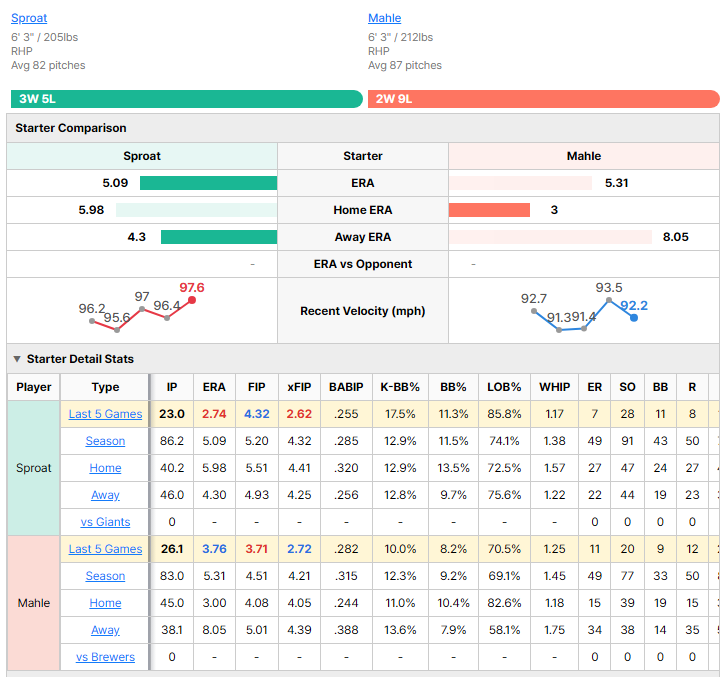The height and width of the screenshot is (677, 726).
Task: Open Sproat's Away split link
Action: (x=105, y=495)
